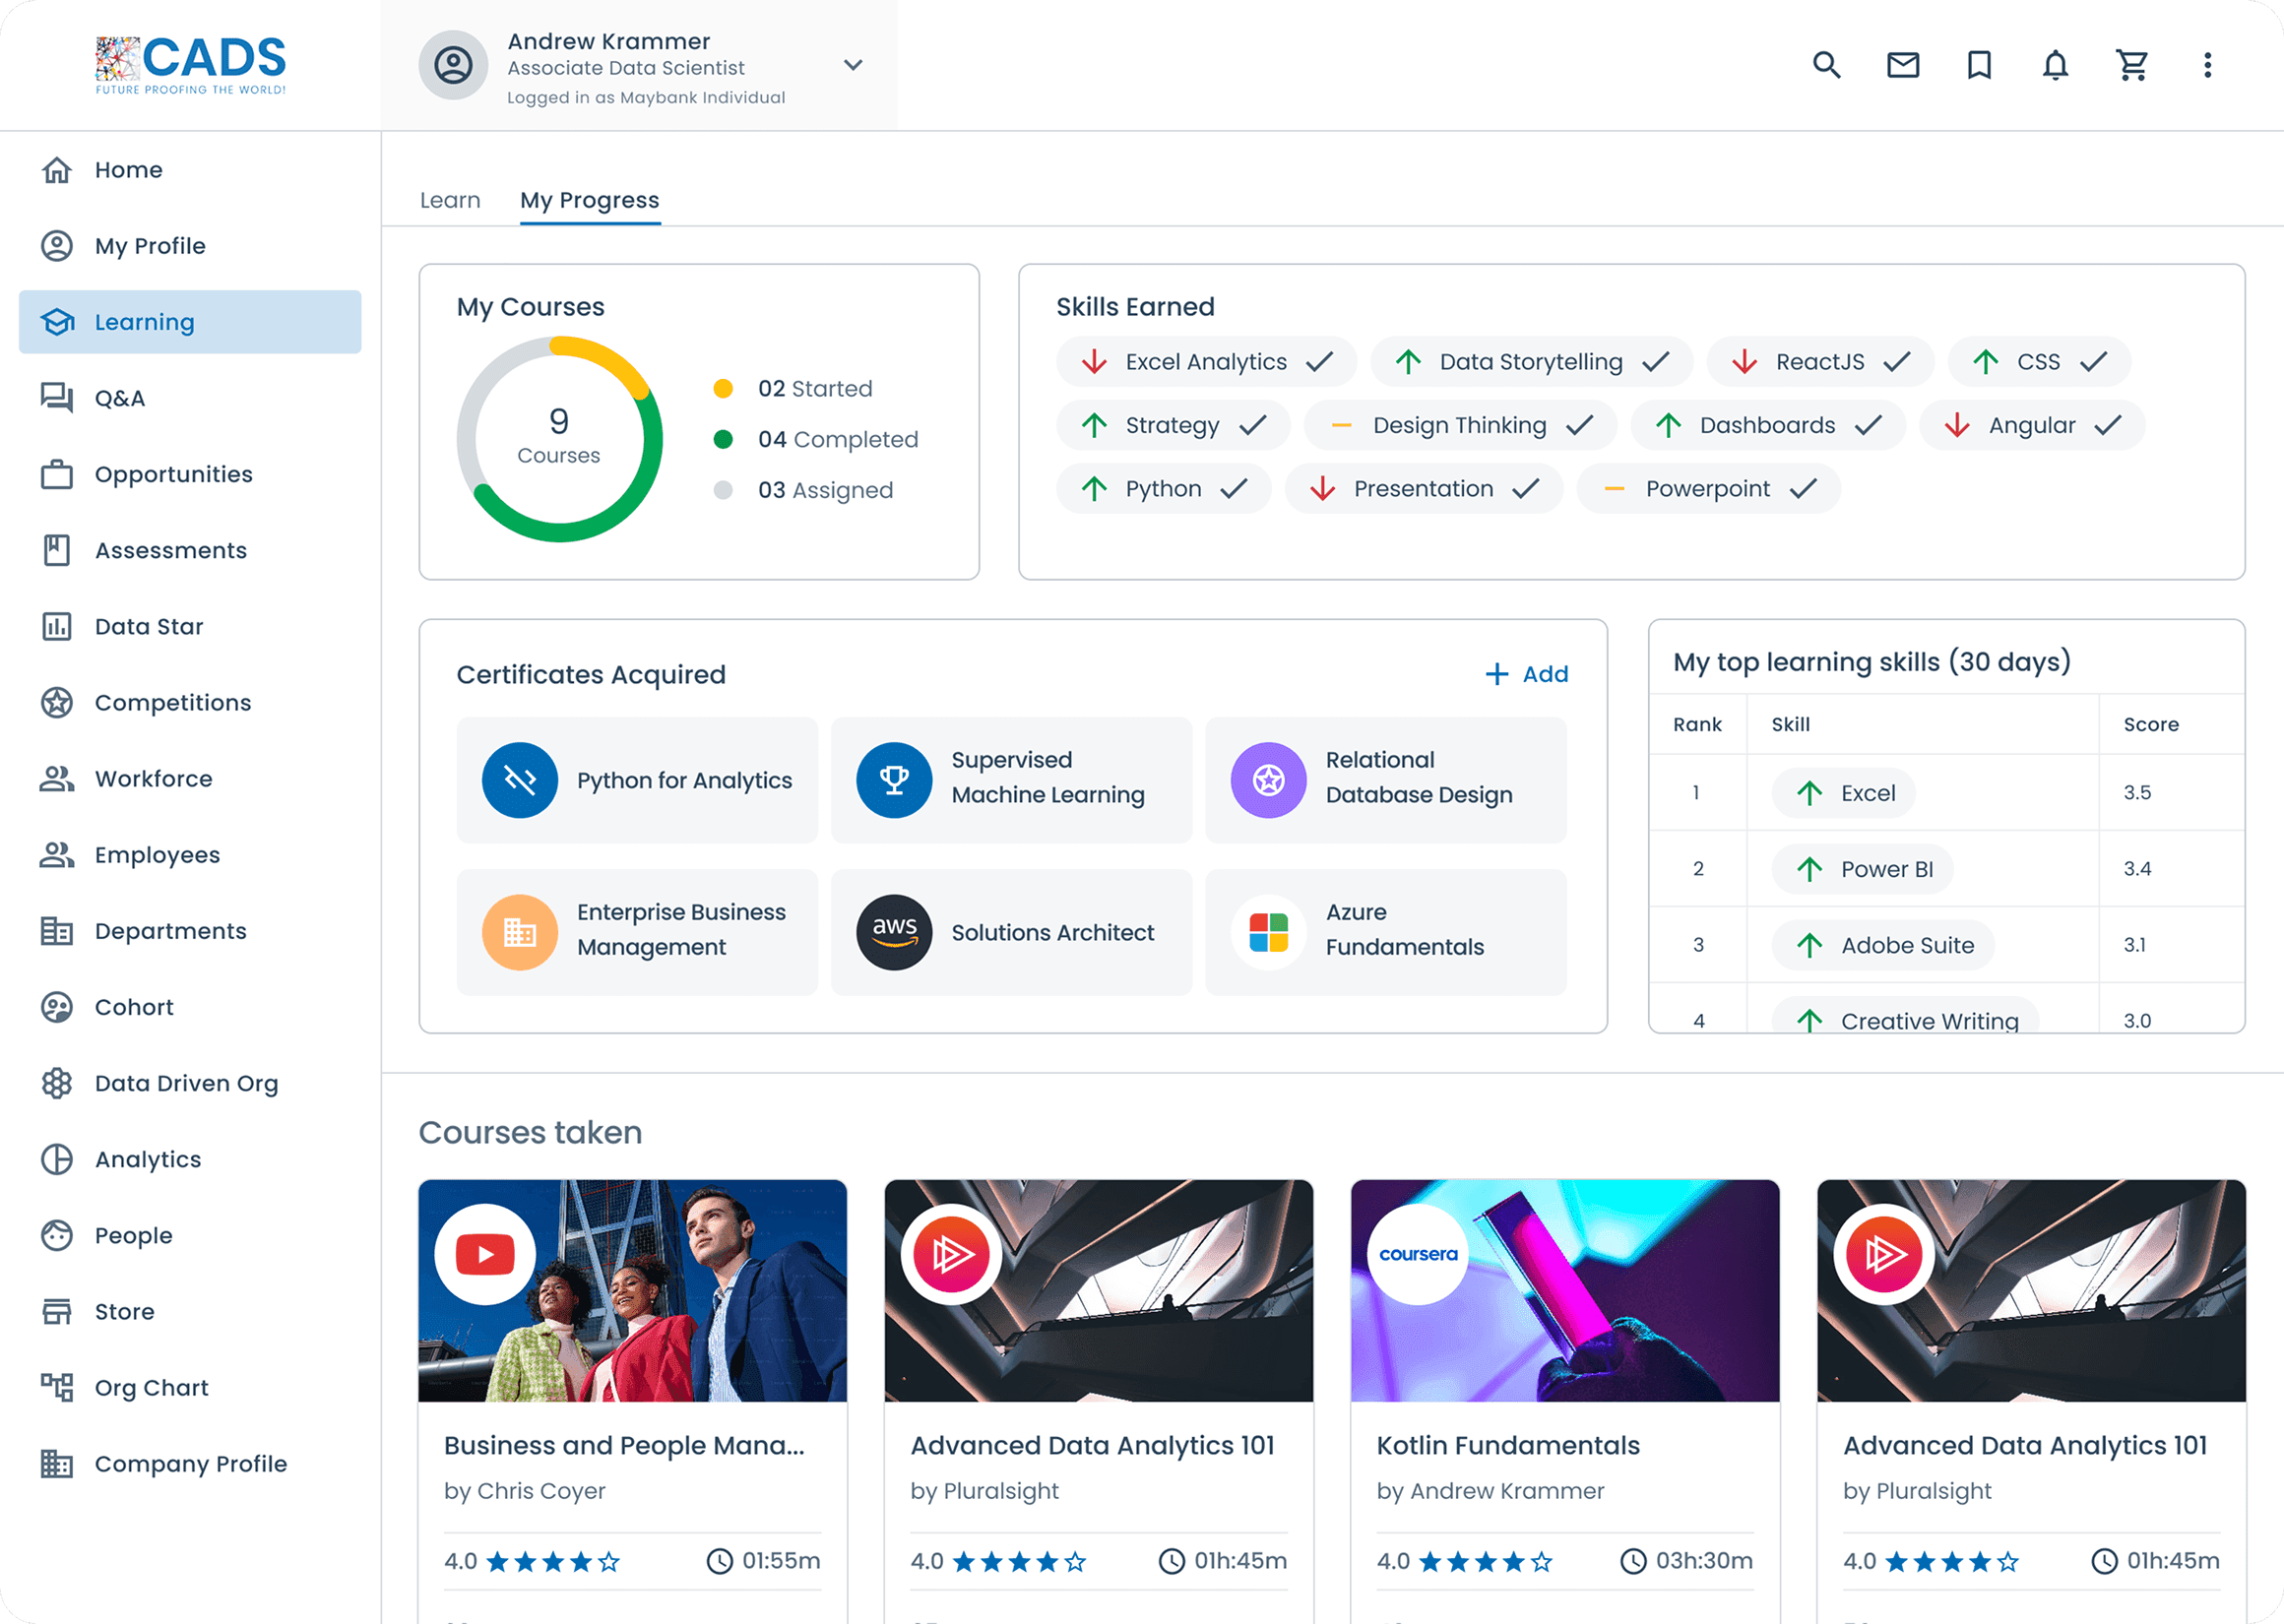
Task: Open notifications bell icon
Action: click(x=2054, y=65)
